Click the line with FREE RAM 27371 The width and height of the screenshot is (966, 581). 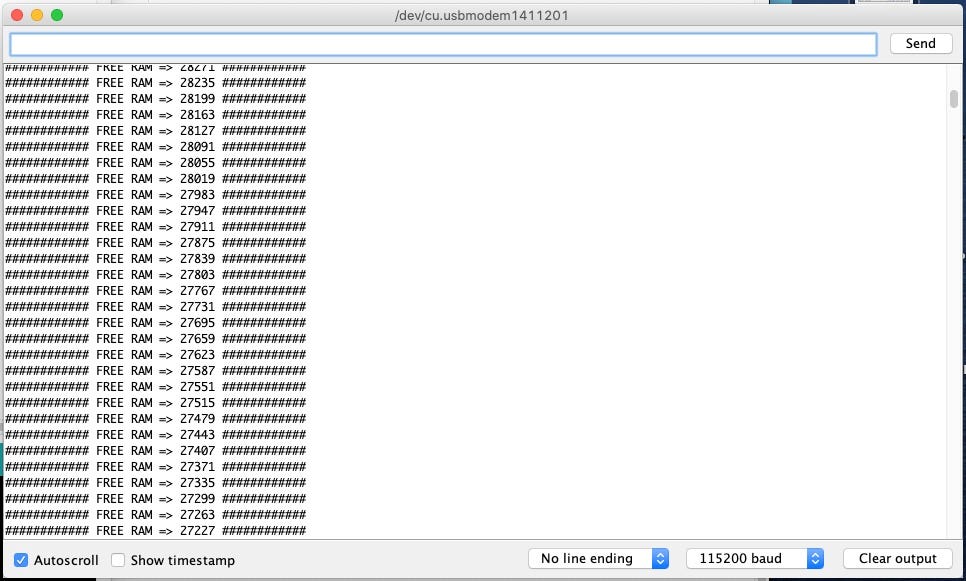click(155, 467)
